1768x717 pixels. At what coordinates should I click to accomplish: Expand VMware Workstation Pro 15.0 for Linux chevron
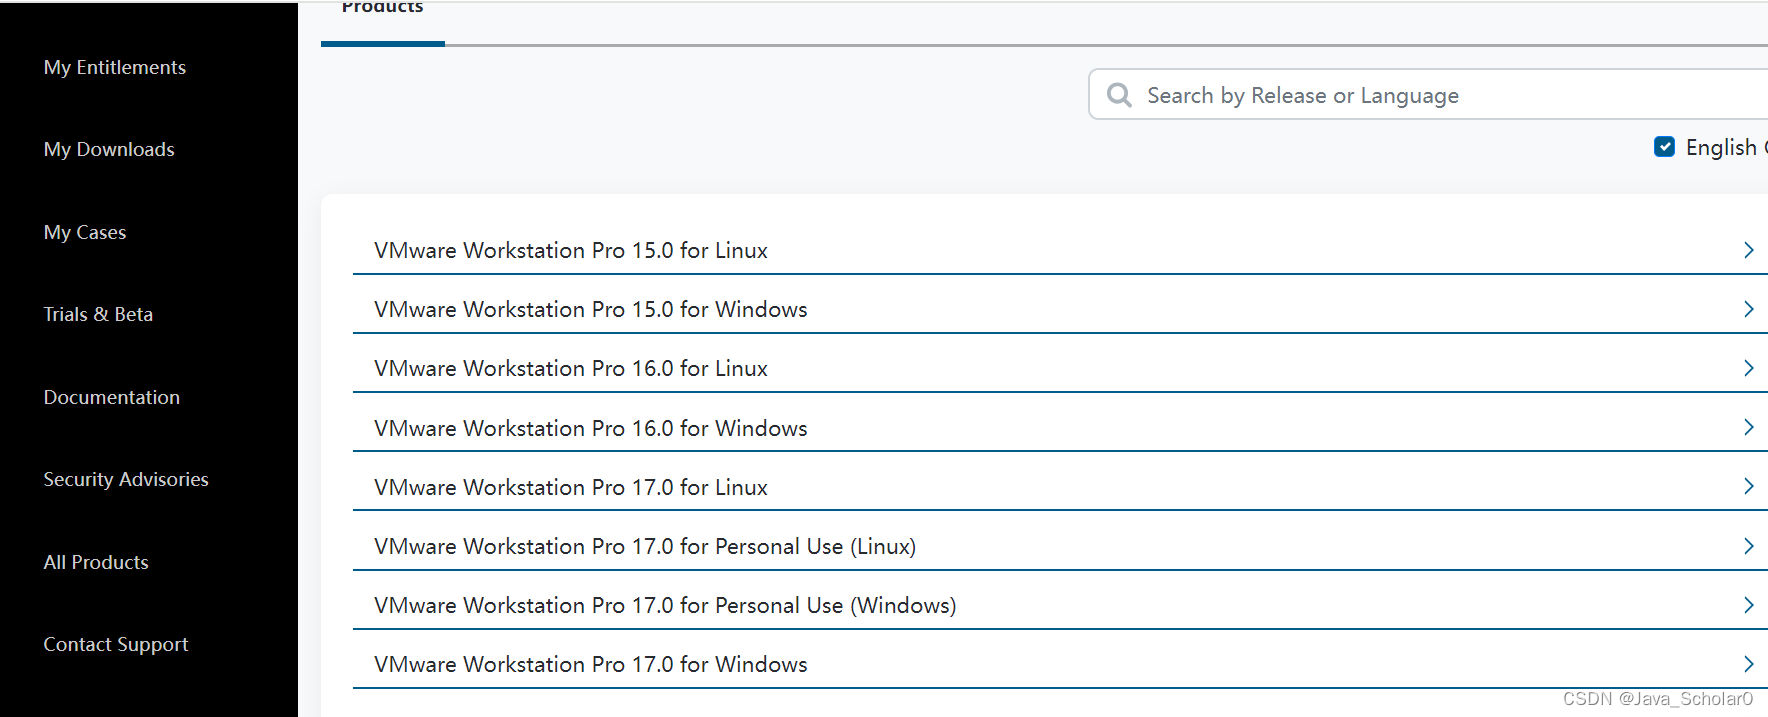[1748, 250]
